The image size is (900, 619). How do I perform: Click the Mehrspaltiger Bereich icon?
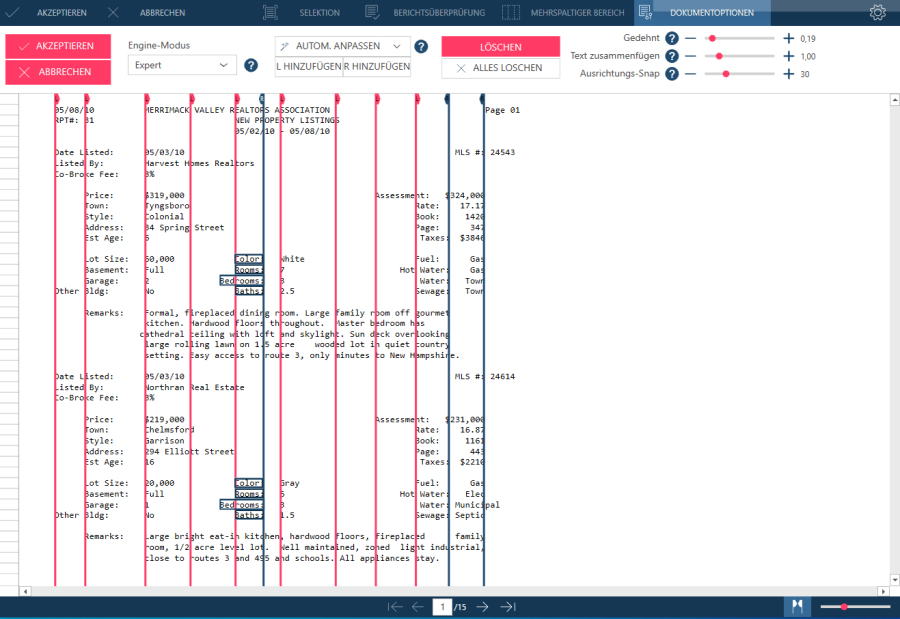[x=510, y=12]
